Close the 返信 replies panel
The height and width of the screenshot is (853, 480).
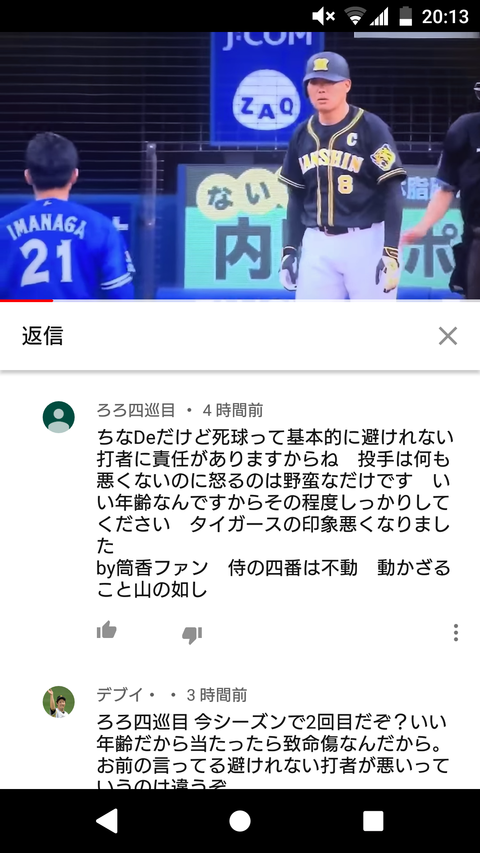[447, 336]
